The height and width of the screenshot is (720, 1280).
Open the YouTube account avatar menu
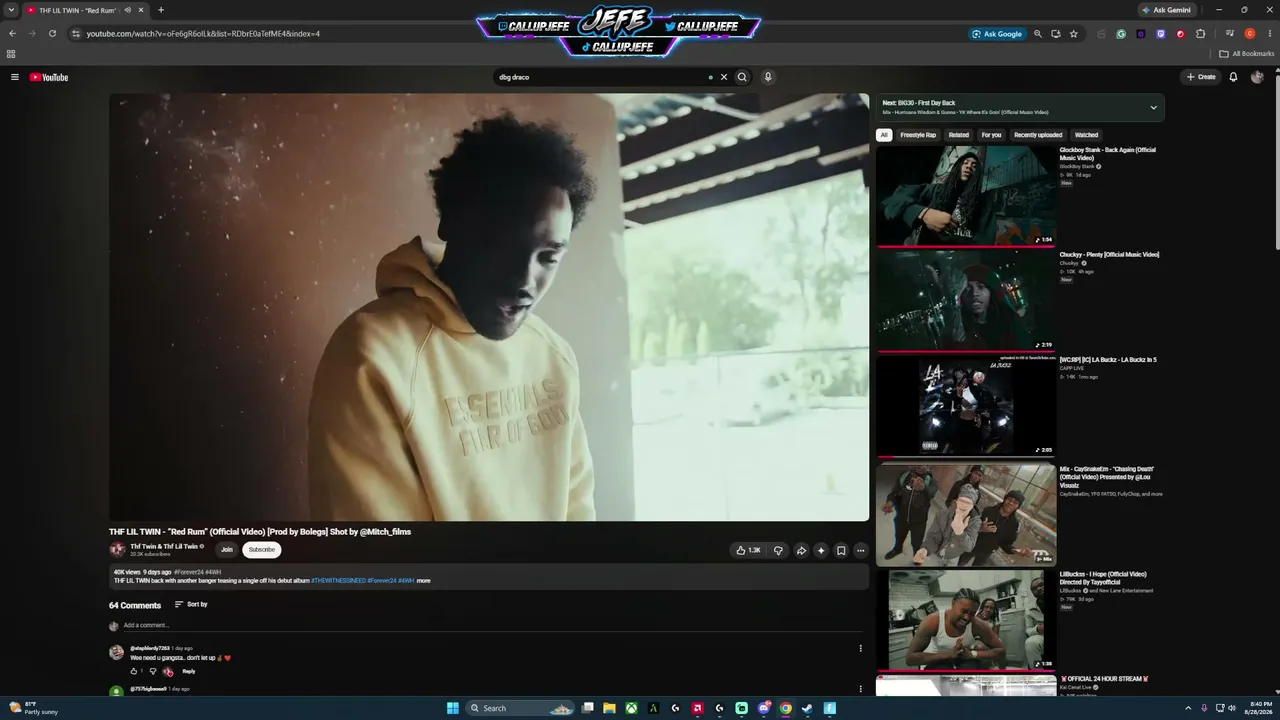point(1257,77)
